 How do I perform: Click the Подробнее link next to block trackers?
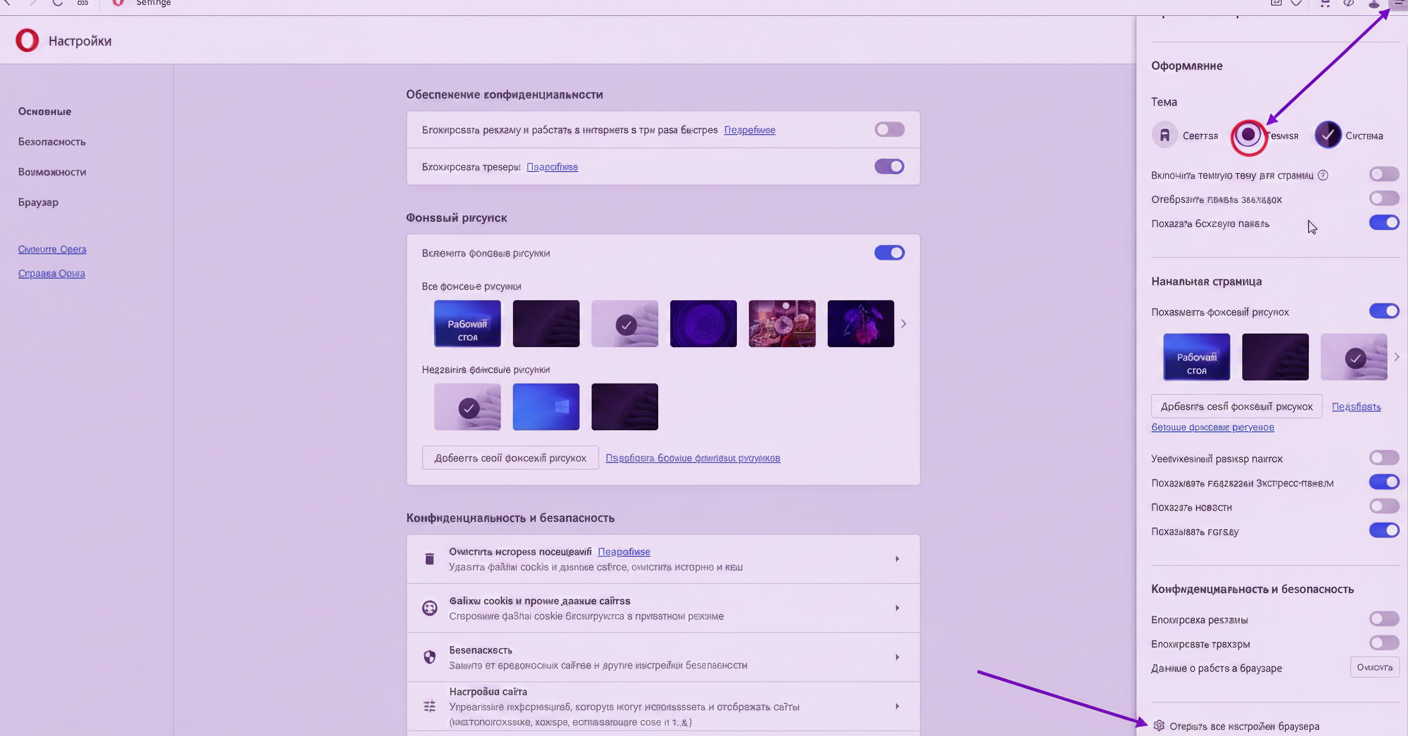(x=552, y=167)
